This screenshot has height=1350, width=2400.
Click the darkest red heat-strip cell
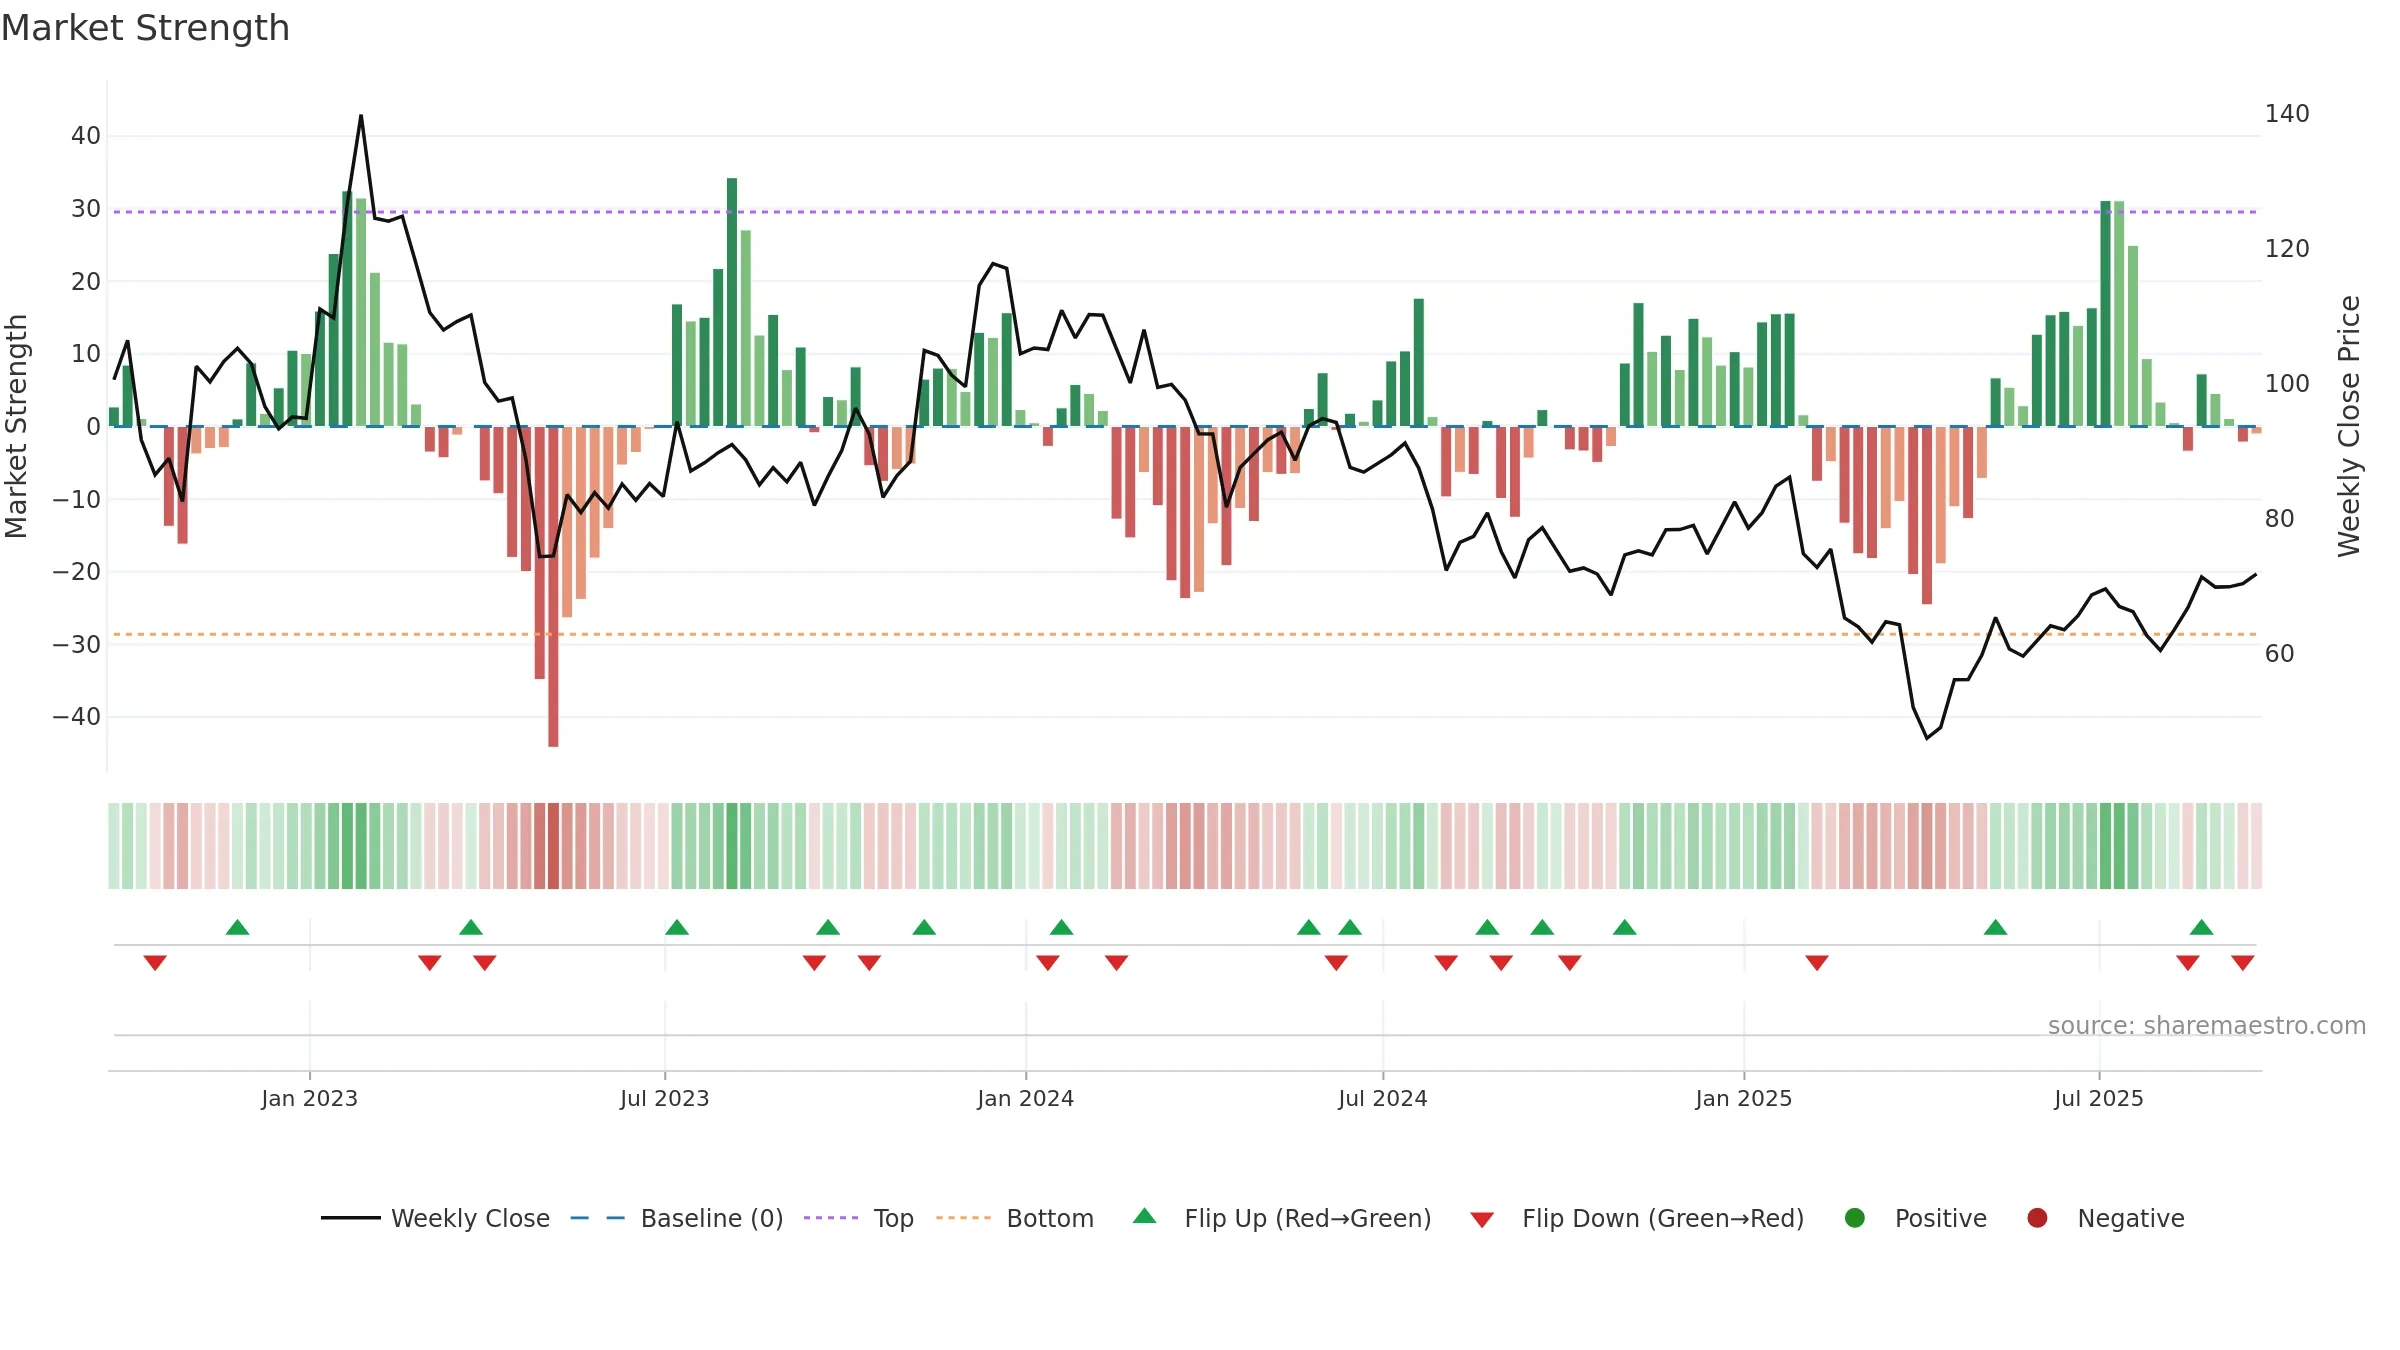[x=553, y=846]
